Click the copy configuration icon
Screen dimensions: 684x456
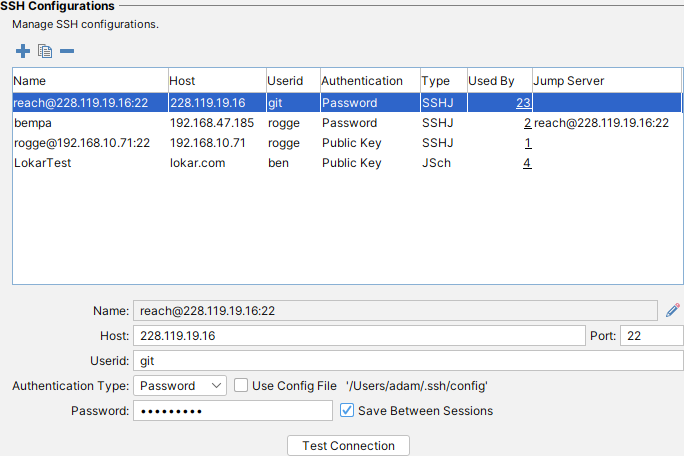pyautogui.click(x=44, y=51)
